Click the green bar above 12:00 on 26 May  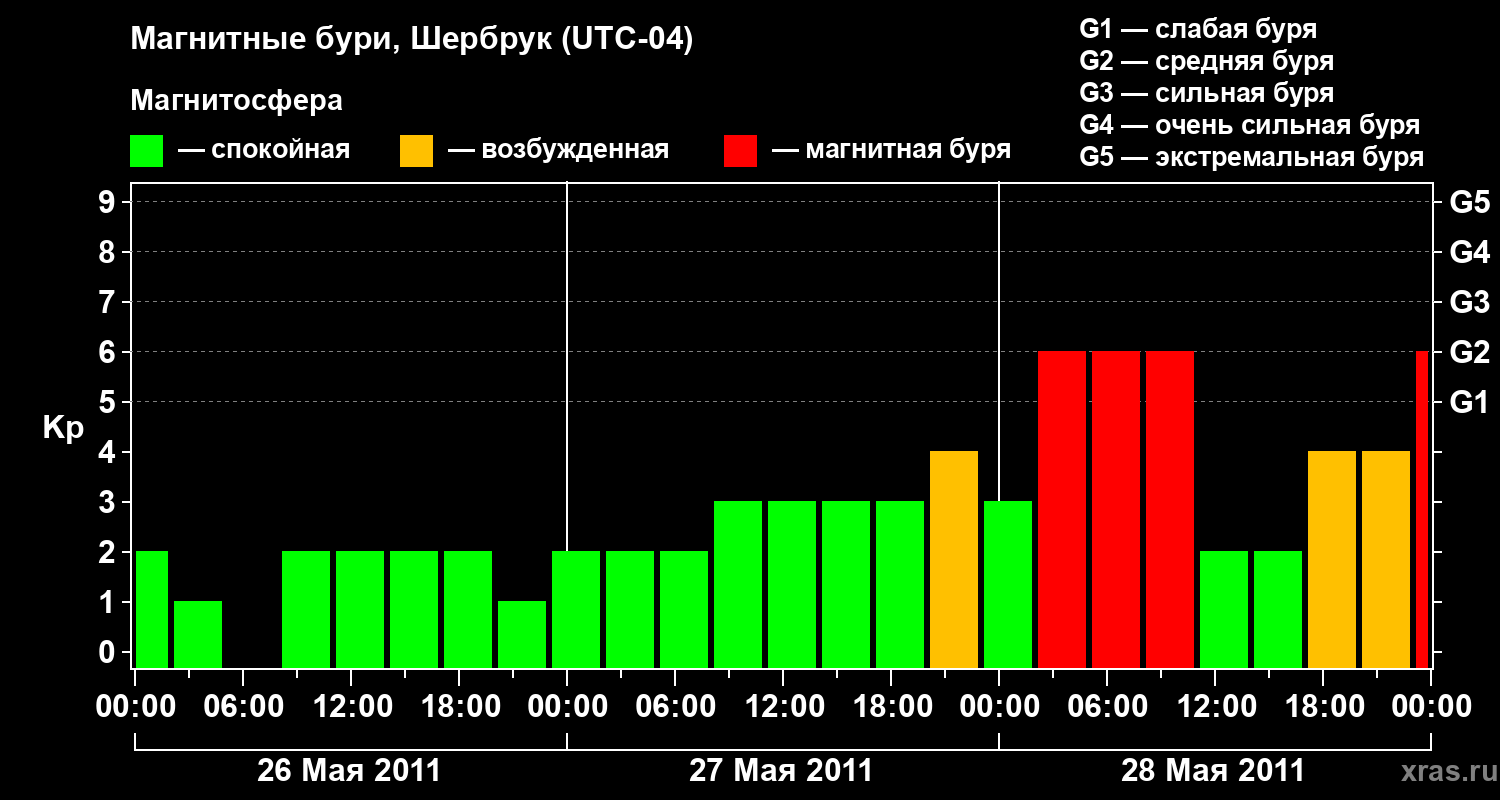pyautogui.click(x=360, y=609)
